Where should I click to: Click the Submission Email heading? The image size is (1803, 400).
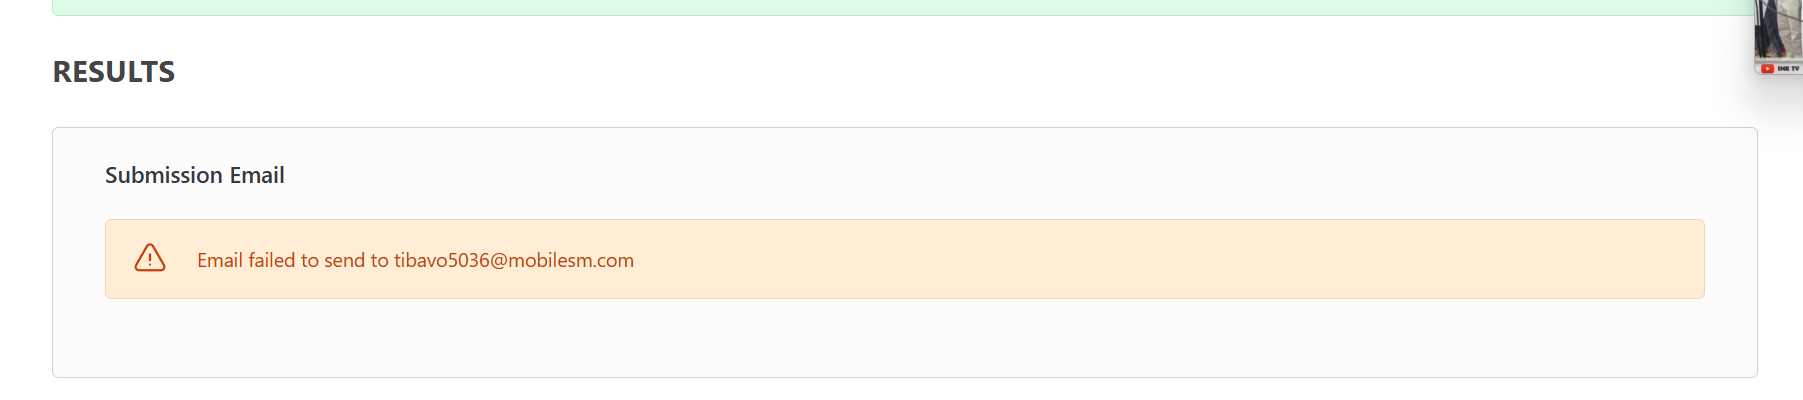click(195, 175)
